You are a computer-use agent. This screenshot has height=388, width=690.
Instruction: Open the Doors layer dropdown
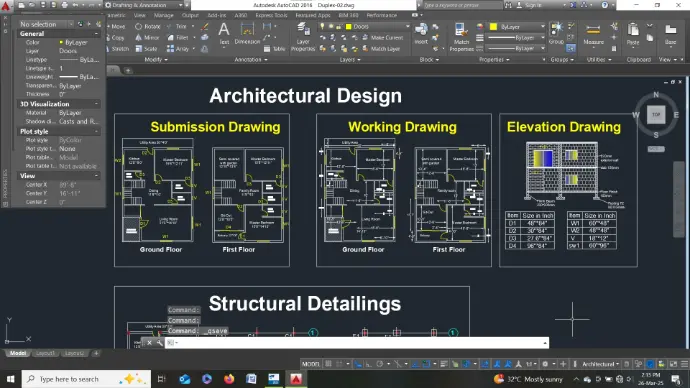[378, 26]
